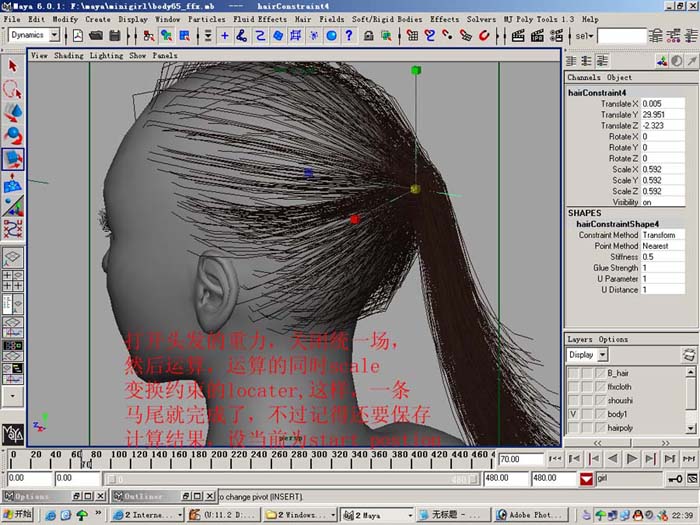Toggle highlight selection mode icon
The width and height of the screenshot is (700, 525).
386,36
